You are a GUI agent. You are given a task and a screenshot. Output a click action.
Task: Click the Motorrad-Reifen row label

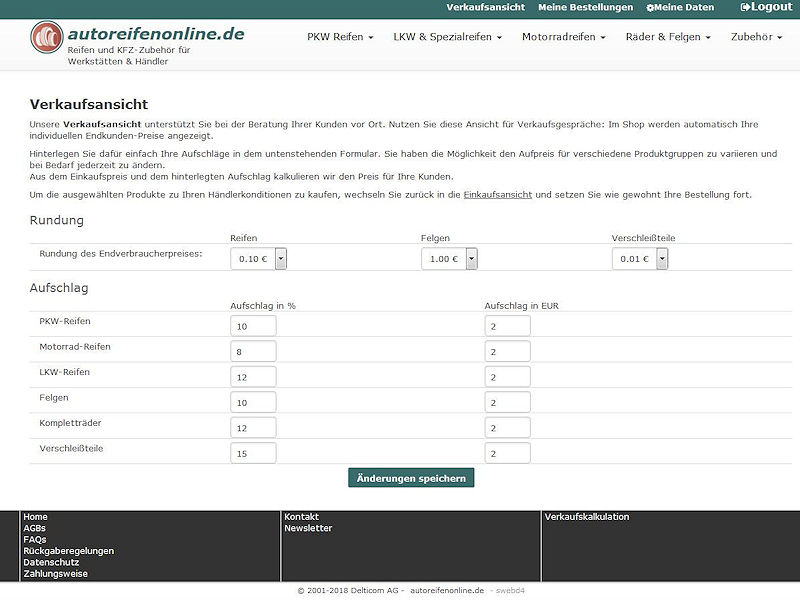[x=75, y=346]
